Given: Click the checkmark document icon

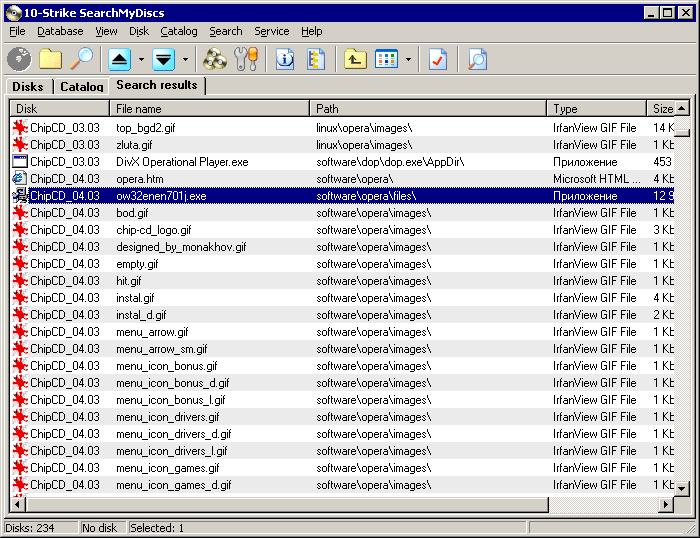Looking at the screenshot, I should click(x=438, y=59).
